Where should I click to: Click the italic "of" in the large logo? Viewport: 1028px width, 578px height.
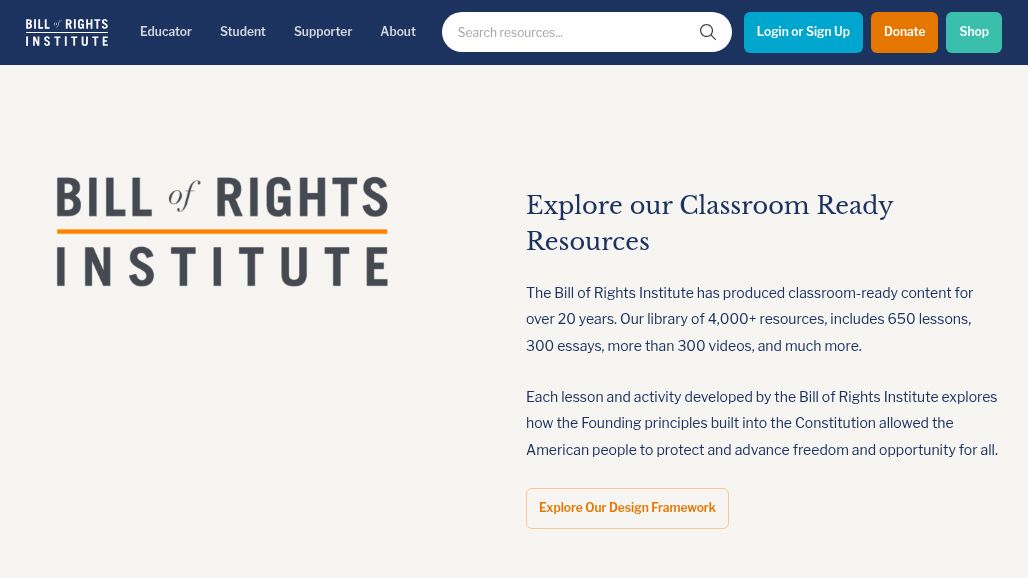[184, 195]
